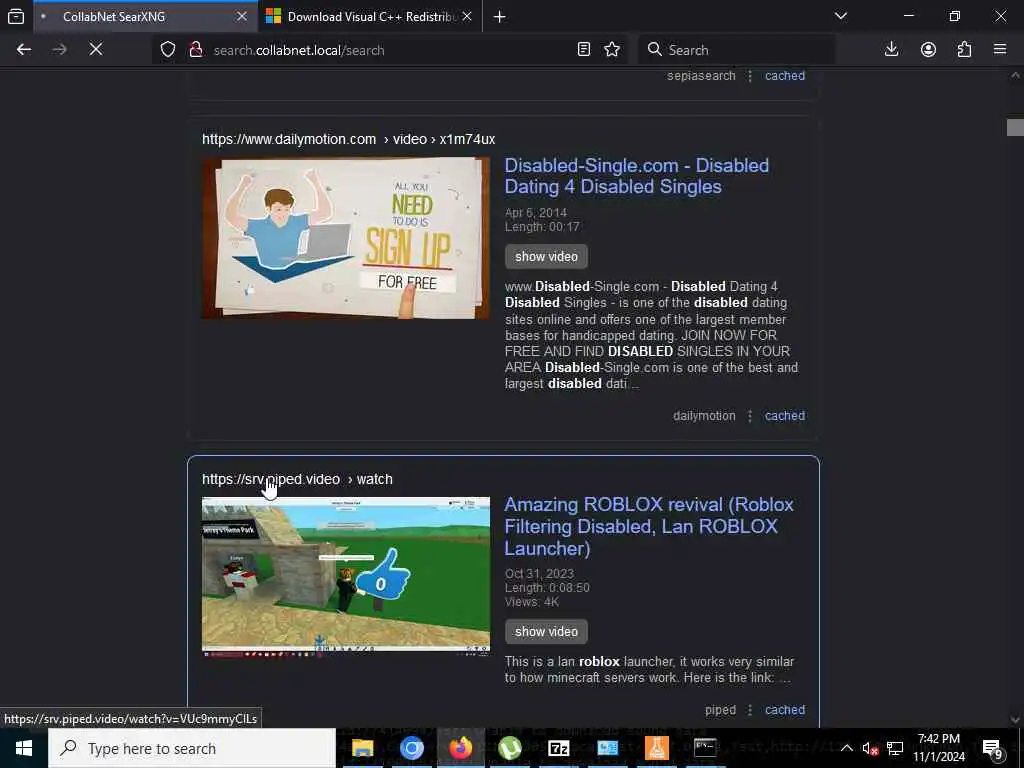Open the command prompt taskbar icon
The height and width of the screenshot is (768, 1024).
click(x=705, y=748)
